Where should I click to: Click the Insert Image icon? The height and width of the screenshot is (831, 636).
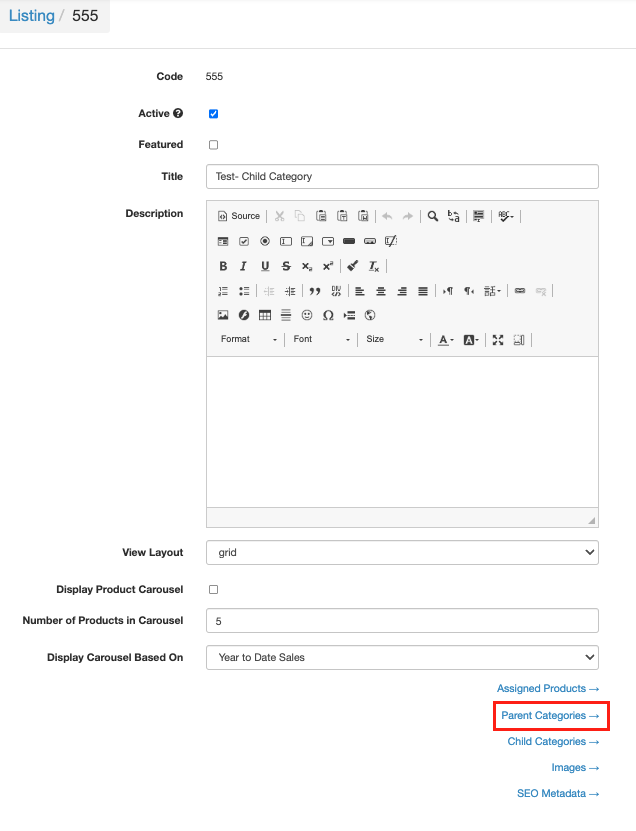pyautogui.click(x=223, y=315)
